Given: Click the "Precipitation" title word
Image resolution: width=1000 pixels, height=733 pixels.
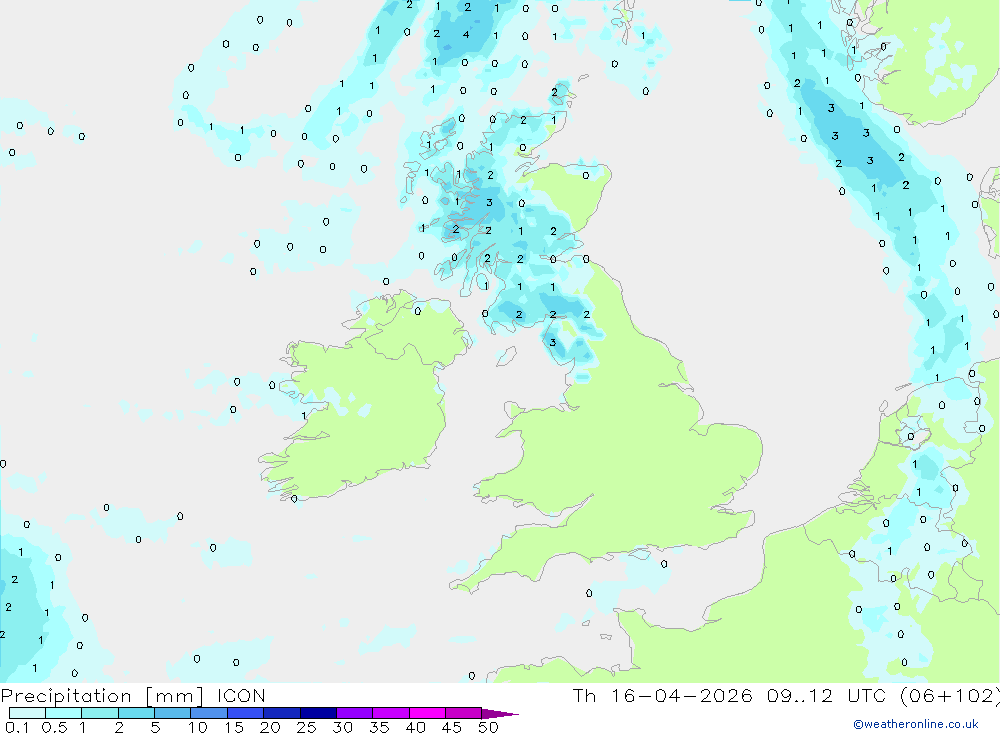Looking at the screenshot, I should tap(66, 696).
